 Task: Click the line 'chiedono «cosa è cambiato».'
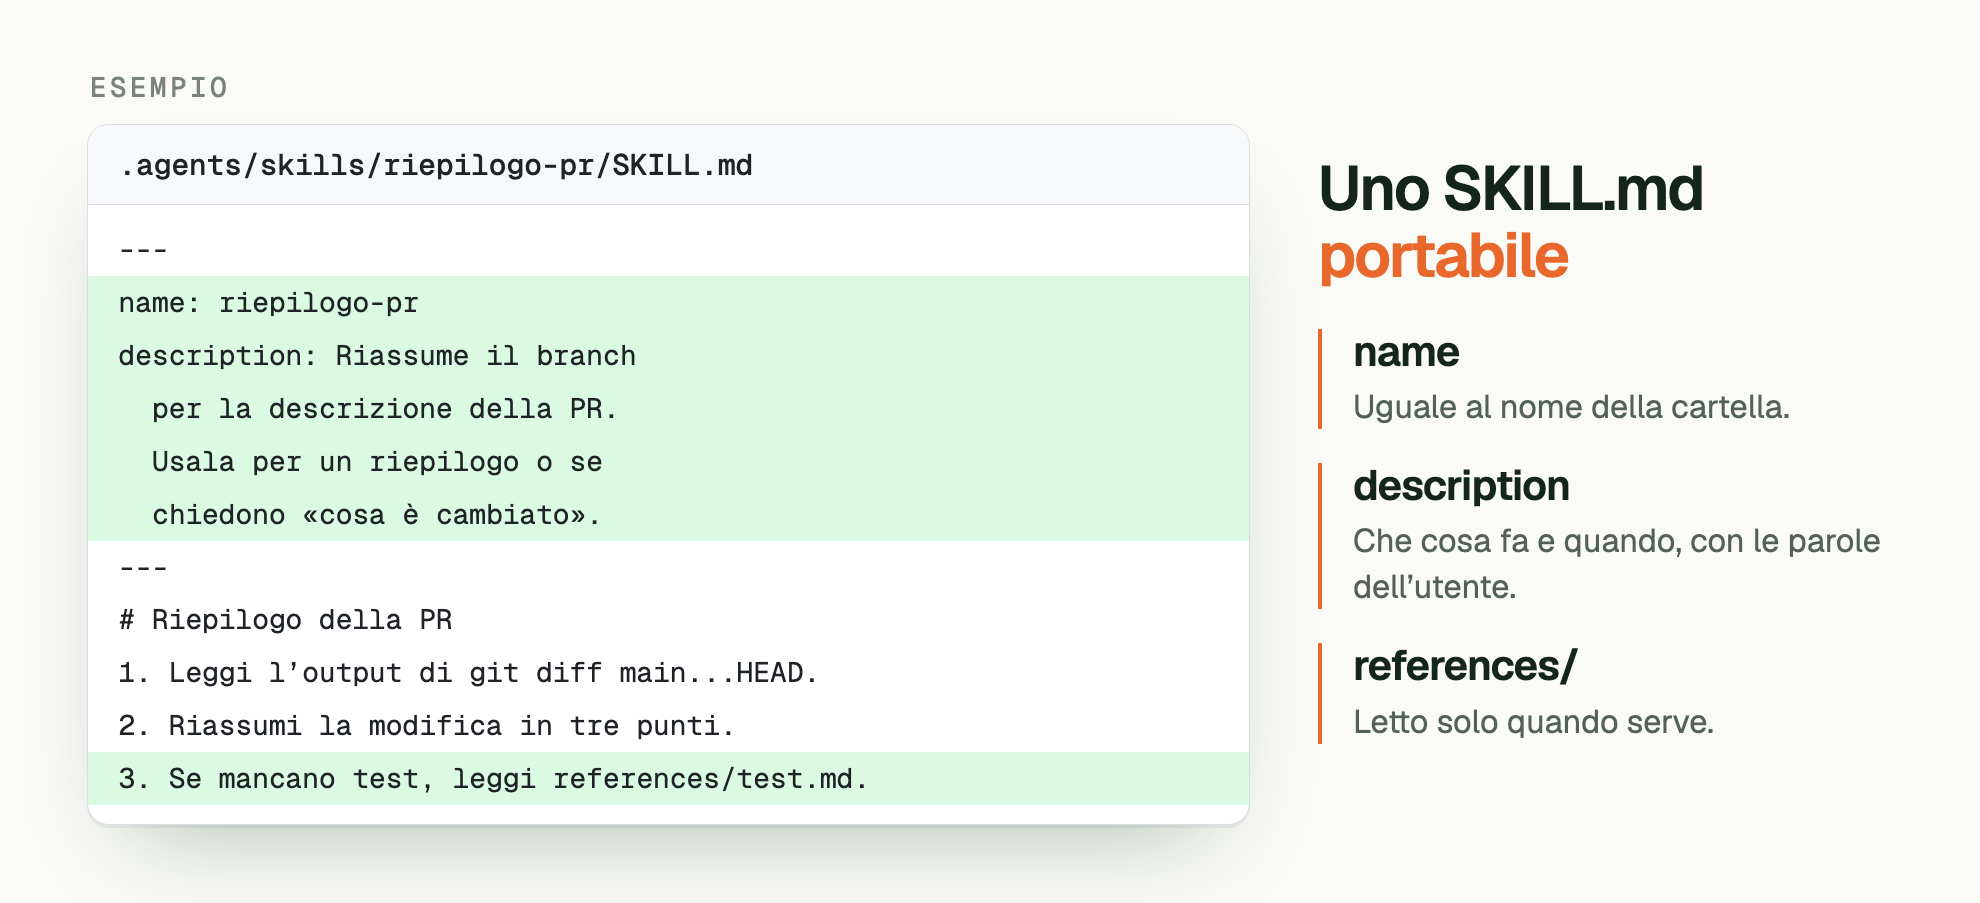pyautogui.click(x=376, y=515)
